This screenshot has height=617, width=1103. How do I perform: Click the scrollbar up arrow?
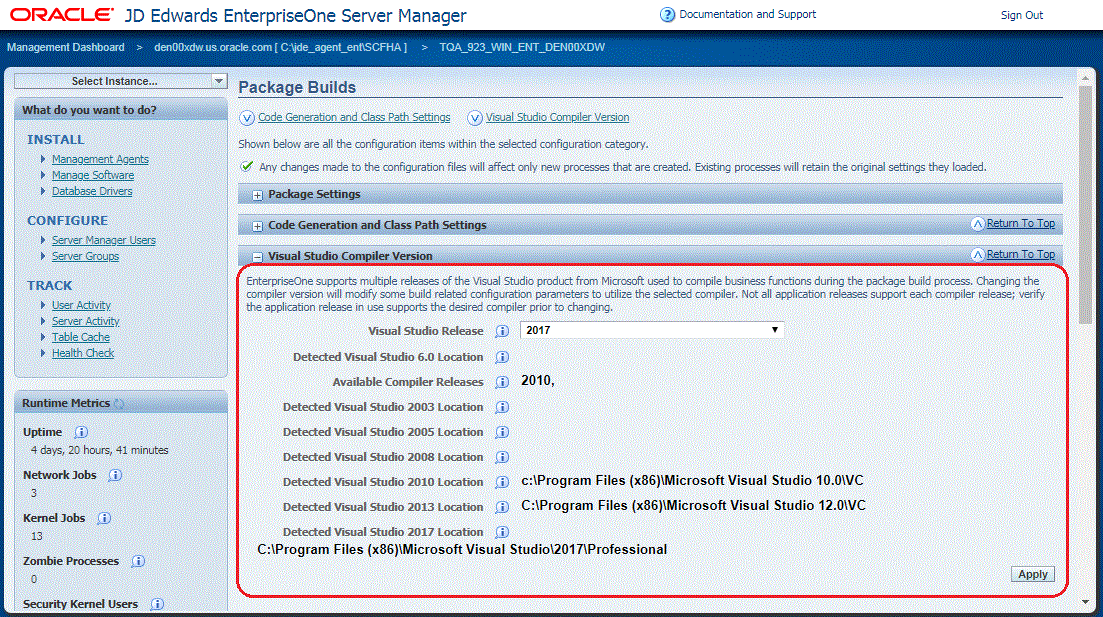(x=1085, y=78)
